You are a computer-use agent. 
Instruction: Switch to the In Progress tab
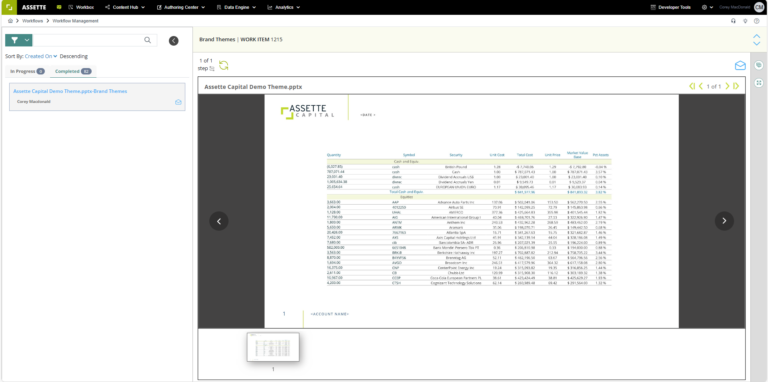click(27, 72)
